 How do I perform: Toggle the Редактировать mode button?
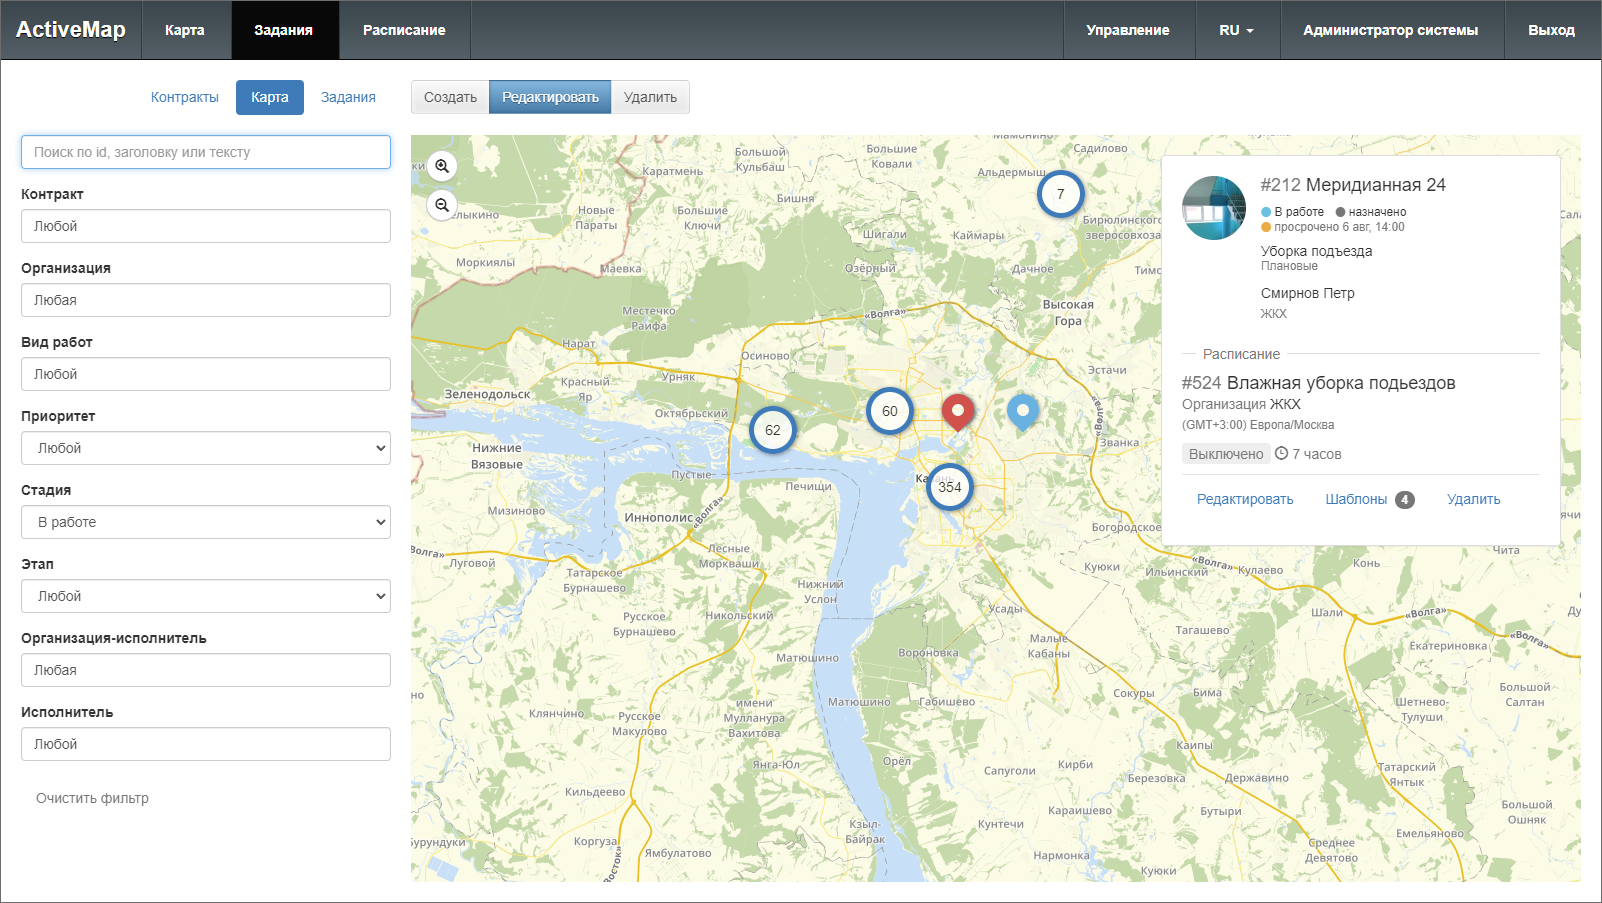click(x=550, y=97)
